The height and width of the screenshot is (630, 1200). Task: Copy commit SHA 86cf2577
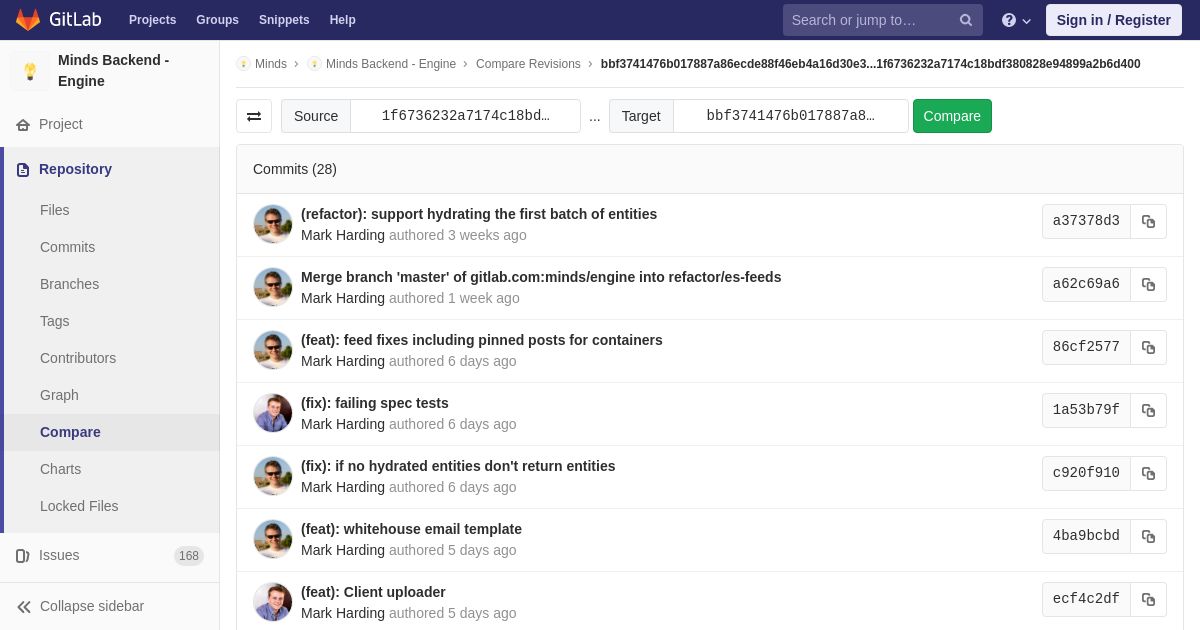[1148, 348]
